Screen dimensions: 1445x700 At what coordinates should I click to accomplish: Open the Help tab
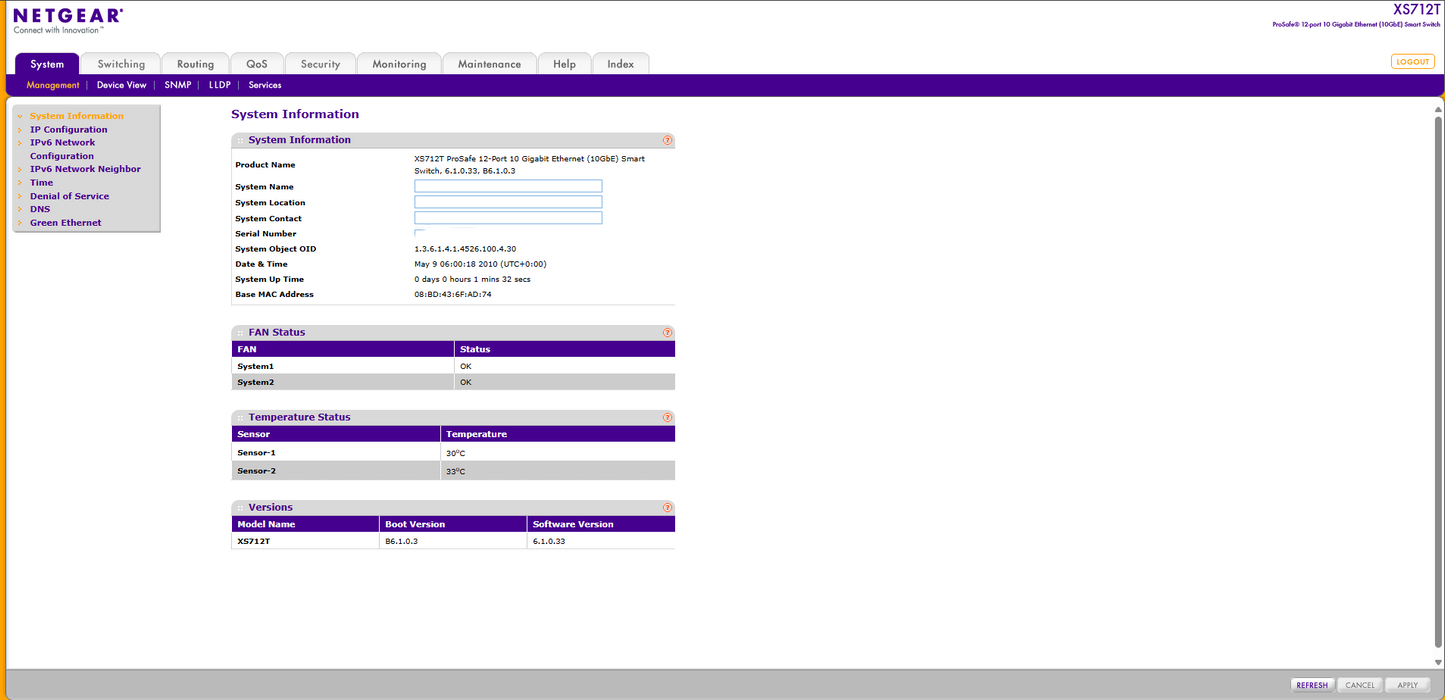564,63
